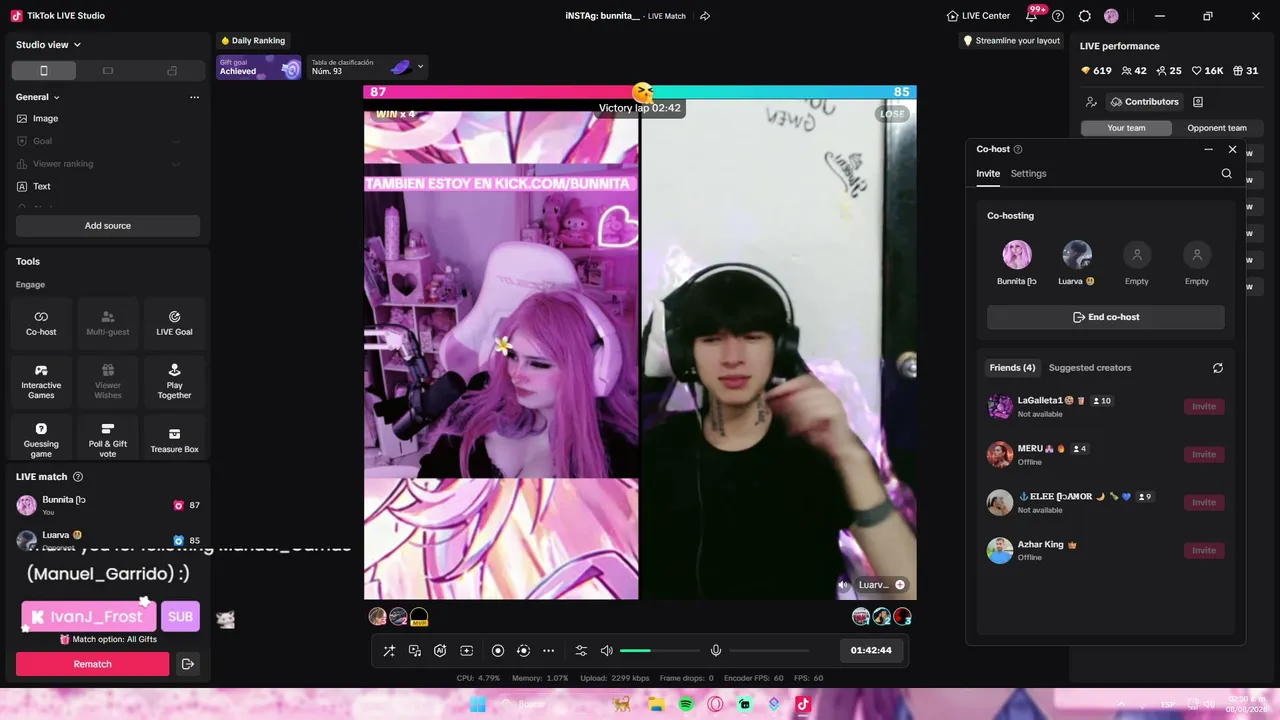Screen dimensions: 1280x720
Task: Open General section more options
Action: [x=194, y=97]
